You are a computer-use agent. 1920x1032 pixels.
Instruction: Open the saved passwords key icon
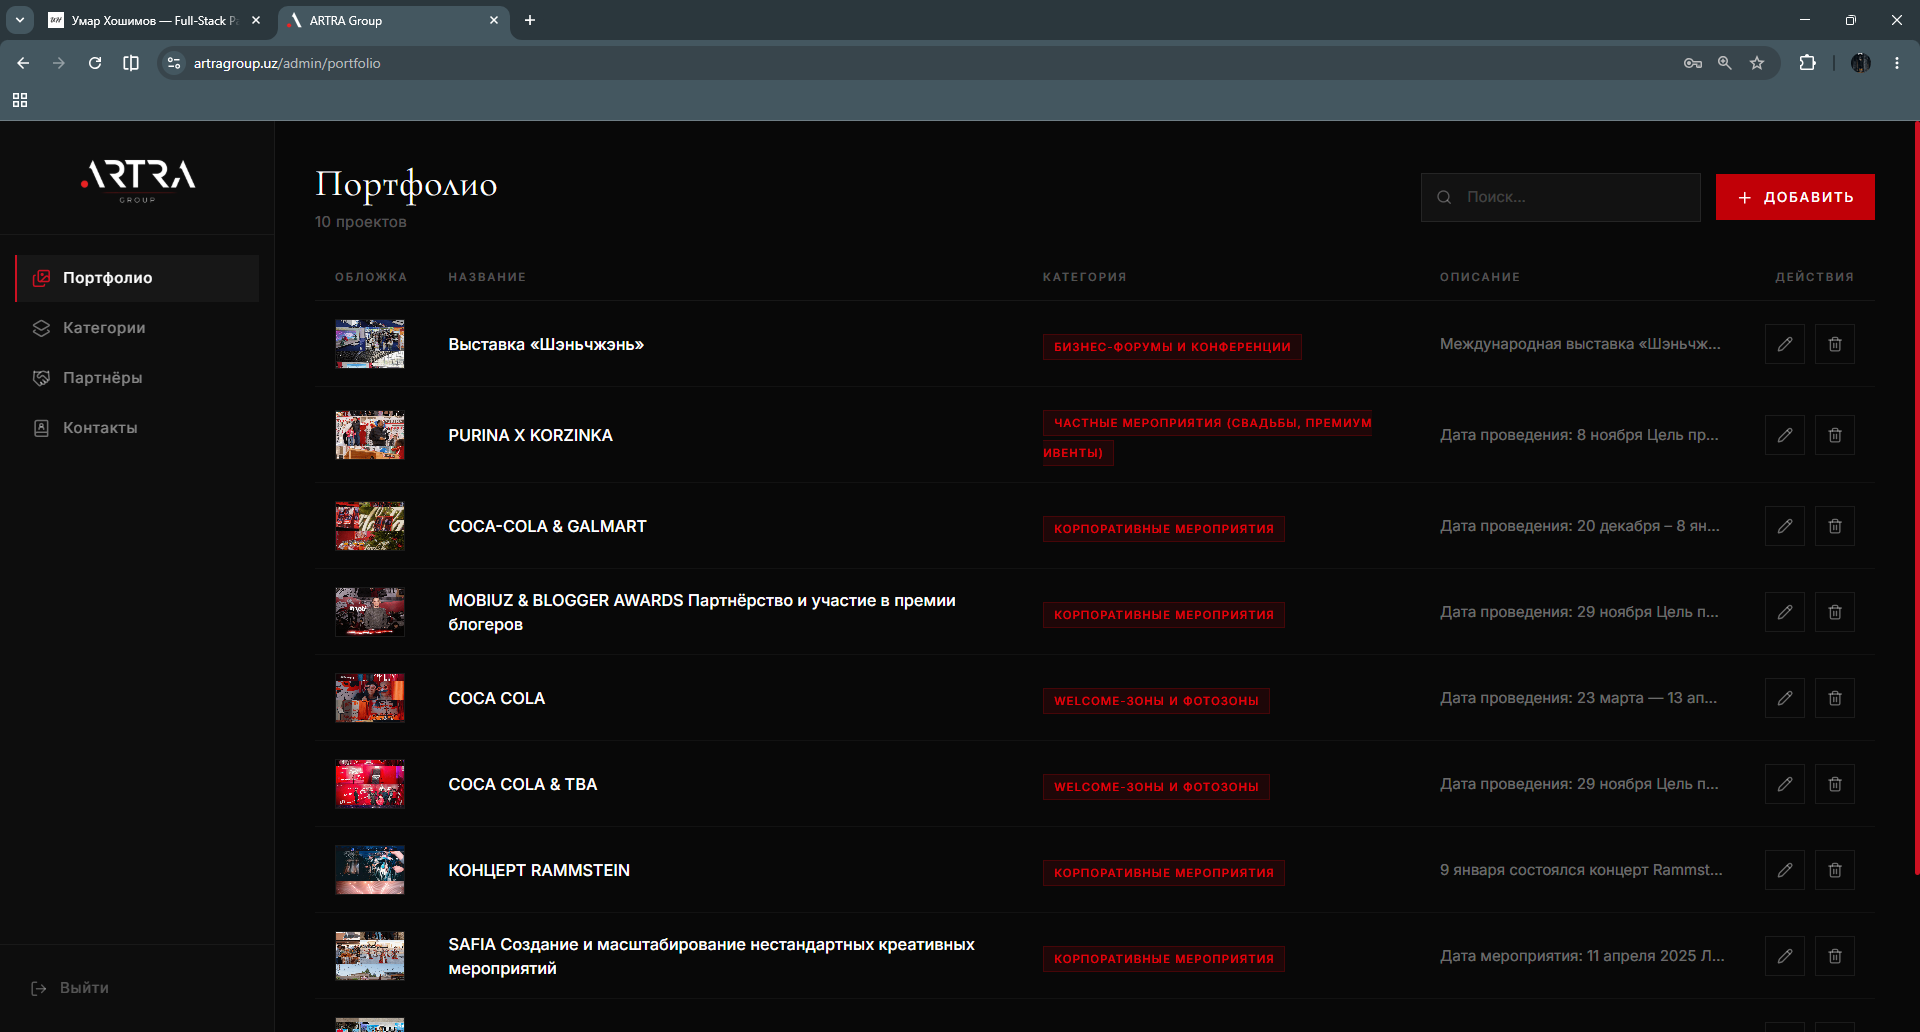click(x=1693, y=63)
